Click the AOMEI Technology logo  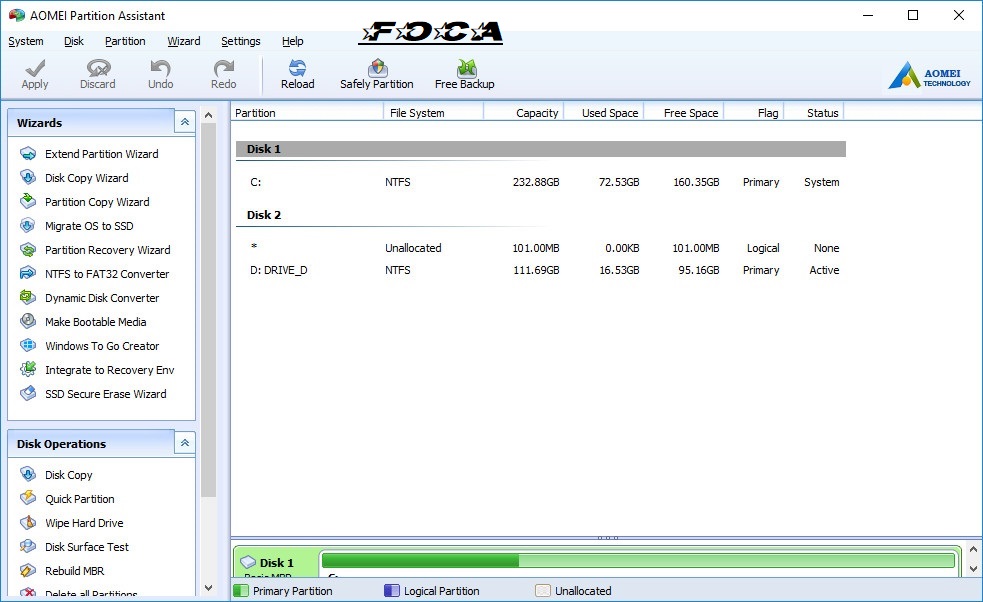(929, 75)
